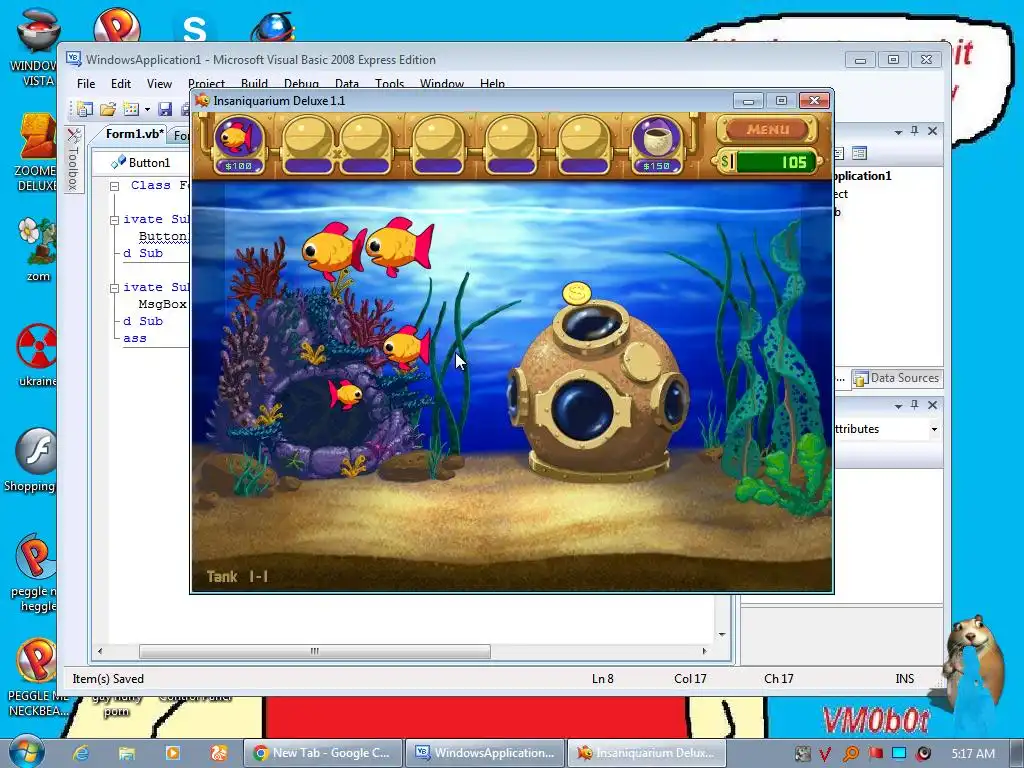Click the small guppy inside the coral cave
The height and width of the screenshot is (768, 1024).
(x=345, y=394)
